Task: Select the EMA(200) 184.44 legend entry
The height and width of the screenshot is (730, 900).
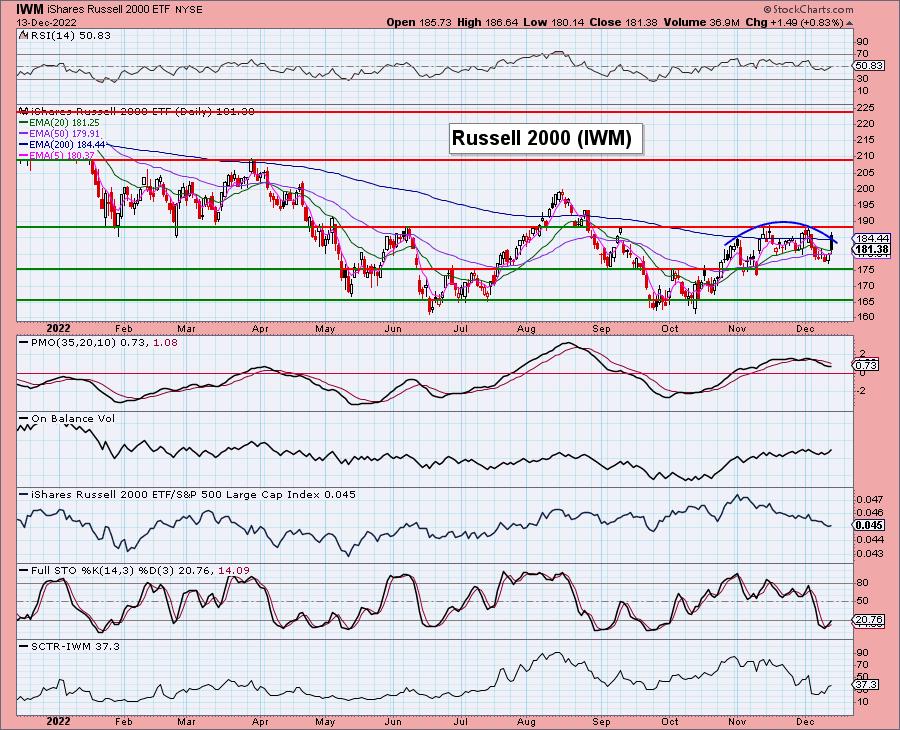Action: tap(63, 145)
